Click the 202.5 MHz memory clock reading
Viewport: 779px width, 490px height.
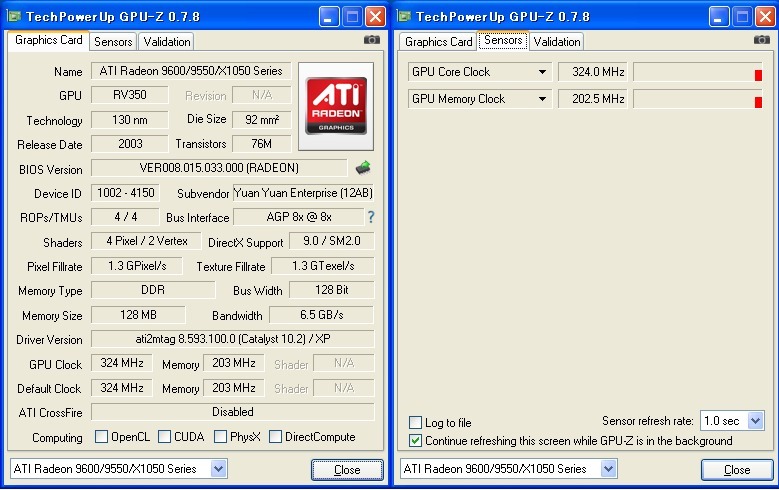click(x=593, y=99)
